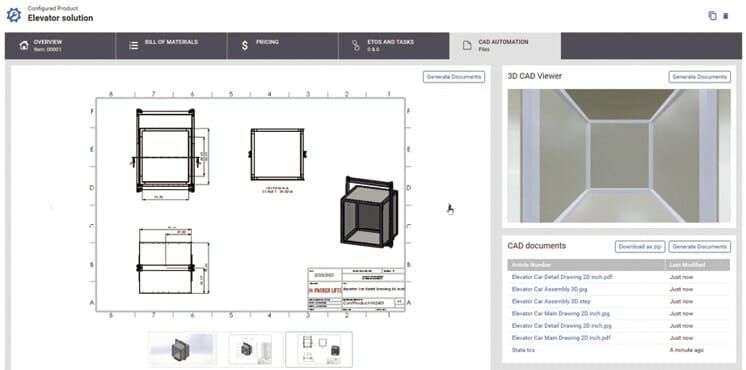Click the delete trash icon at top right
The height and width of the screenshot is (370, 746).
(x=726, y=16)
